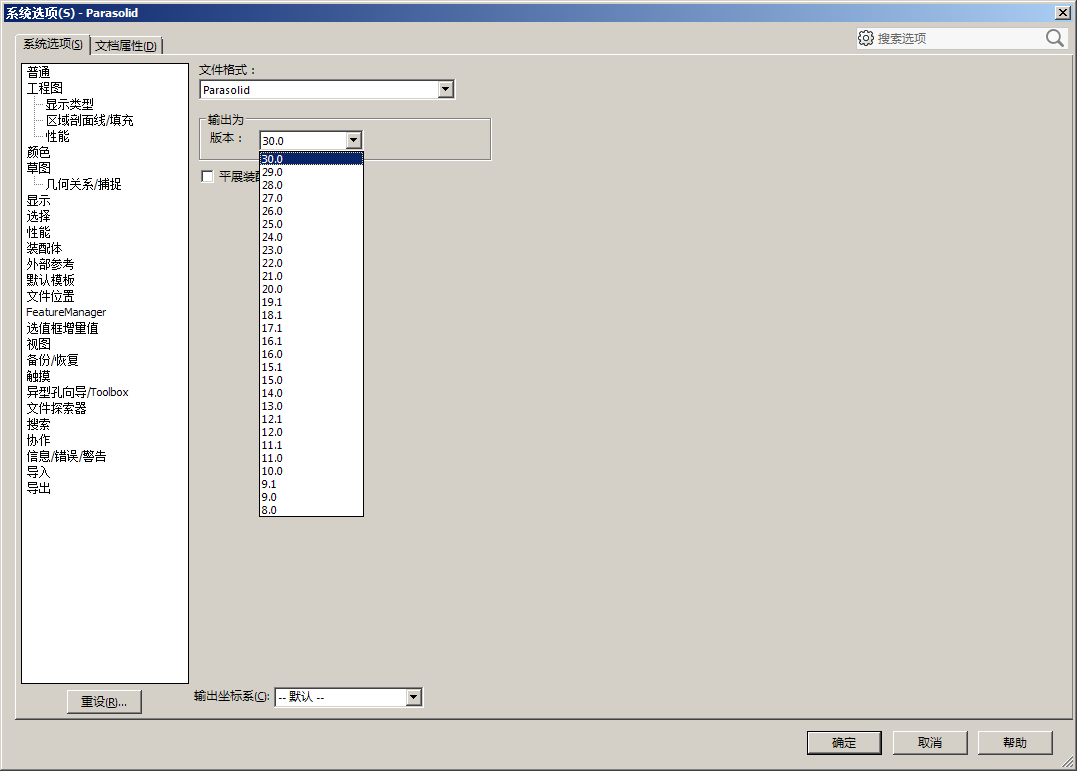Choose version 28.0 from the list

(x=311, y=185)
